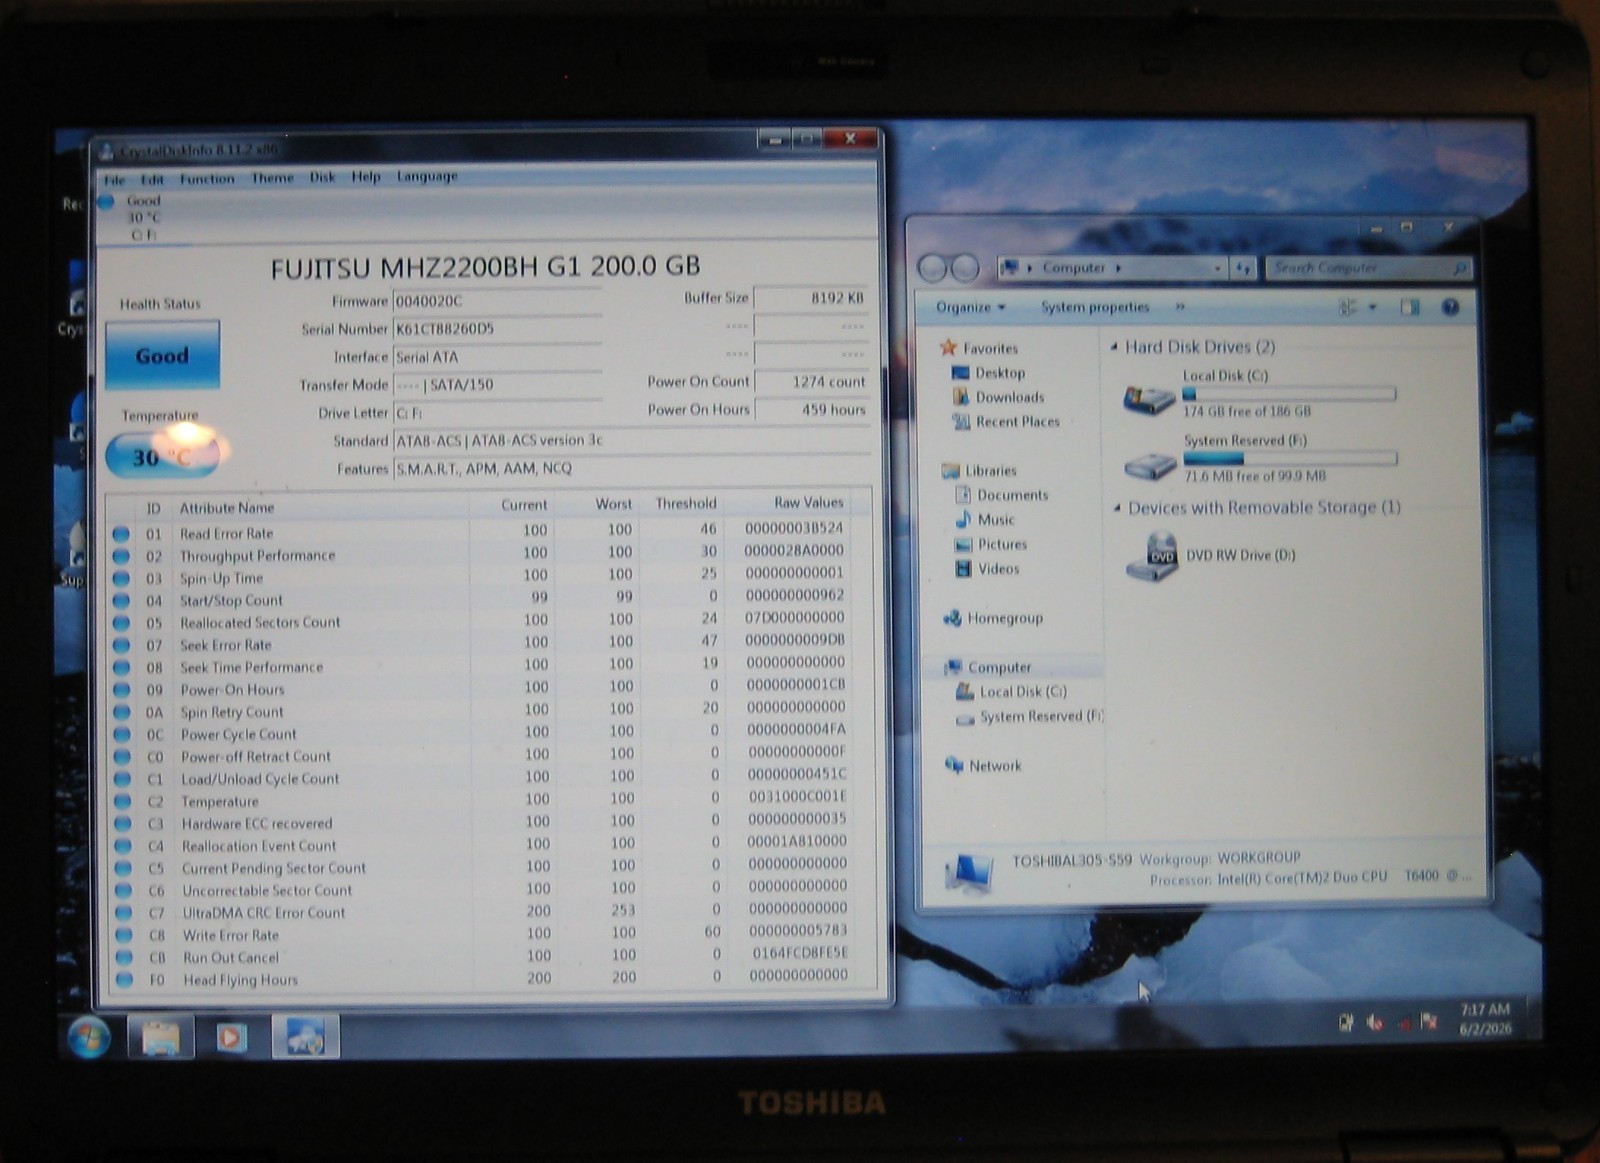Screen dimensions: 1600x1163
Task: Click Back button in Computer window
Action: coord(932,268)
